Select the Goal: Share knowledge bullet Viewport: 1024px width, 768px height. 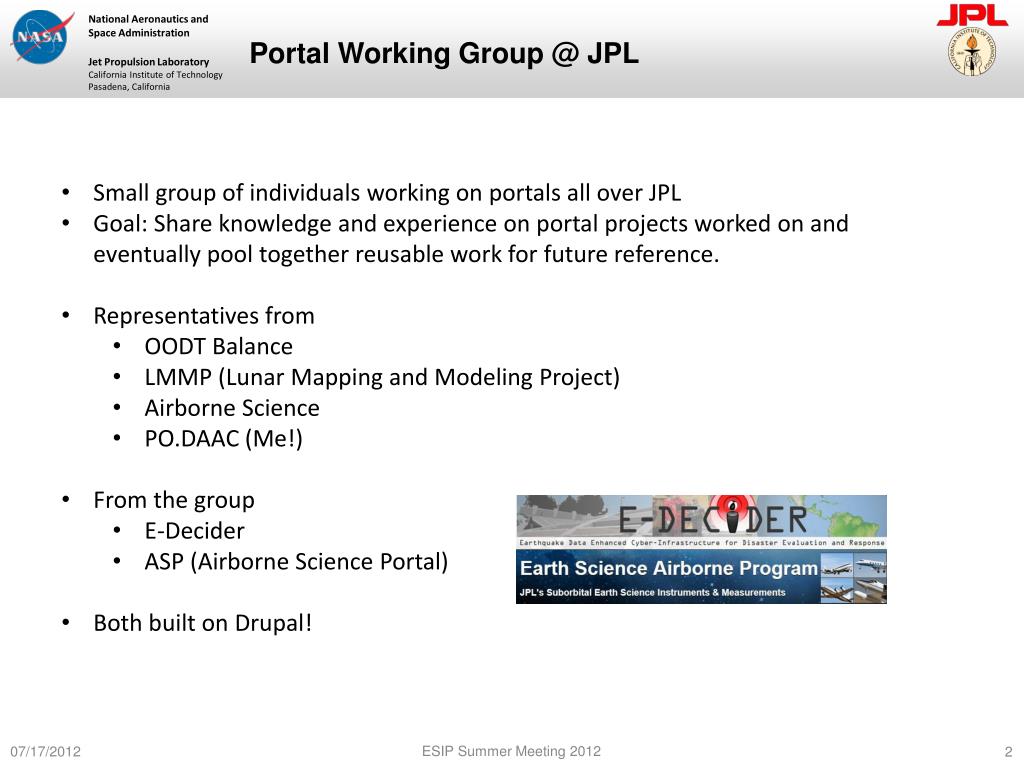(471, 224)
